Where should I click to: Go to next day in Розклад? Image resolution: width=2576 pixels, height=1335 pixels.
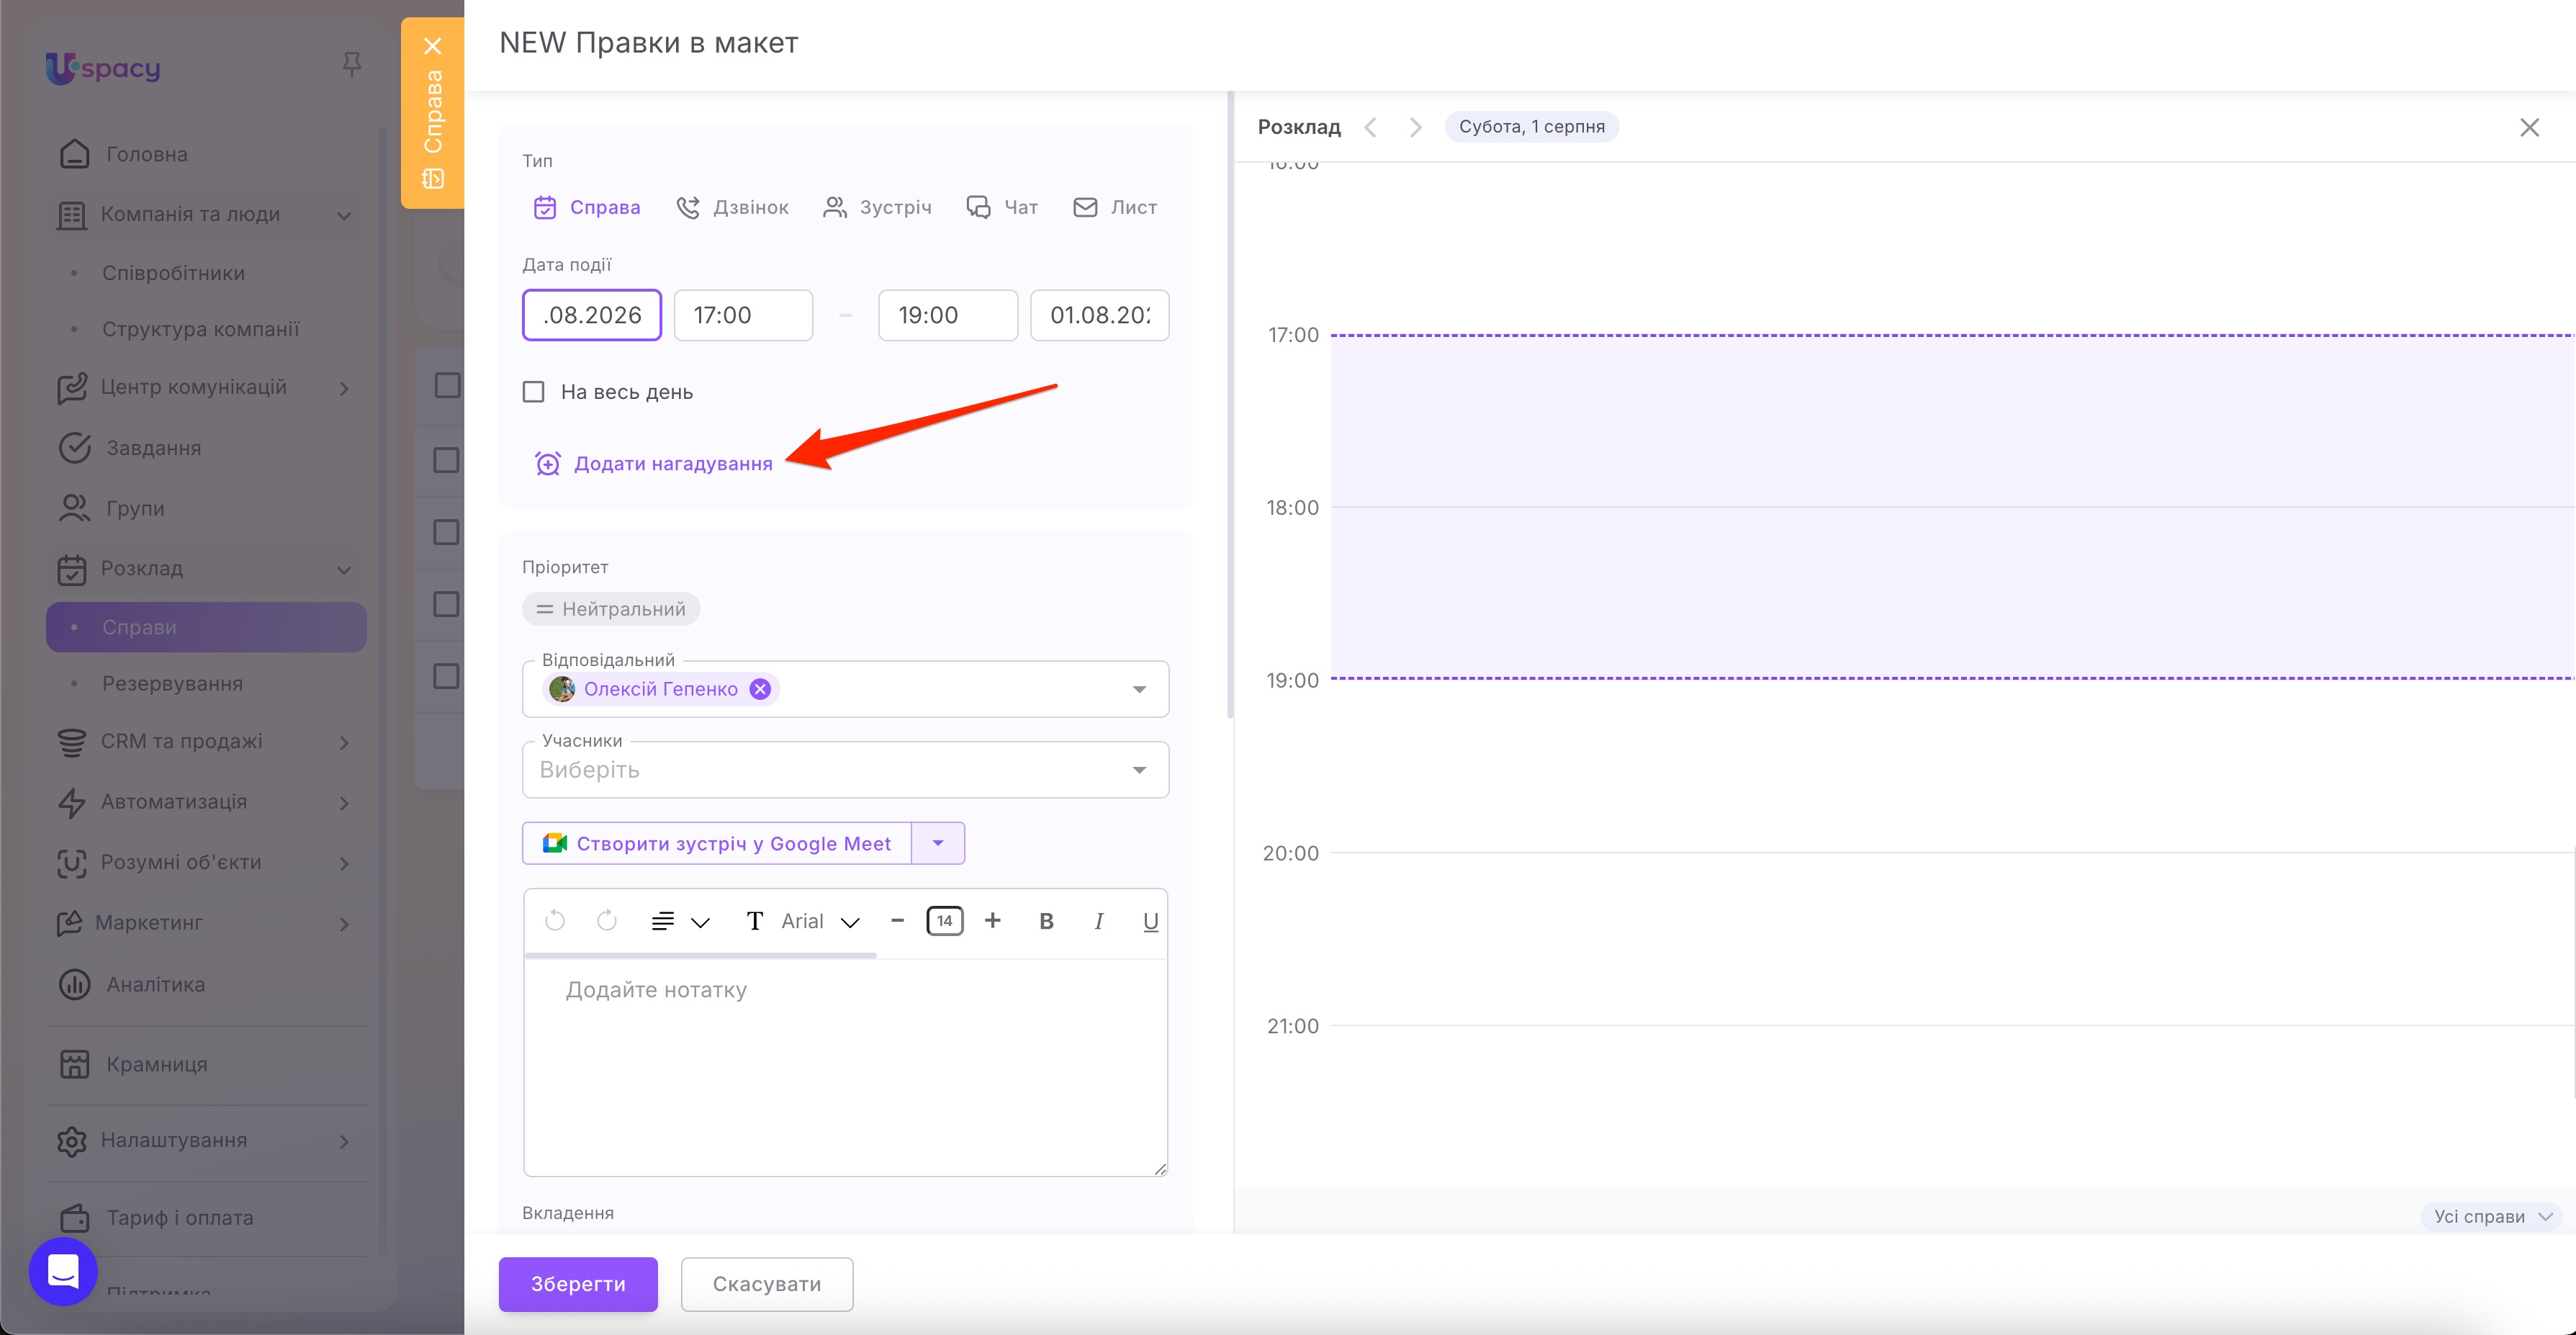click(1415, 127)
